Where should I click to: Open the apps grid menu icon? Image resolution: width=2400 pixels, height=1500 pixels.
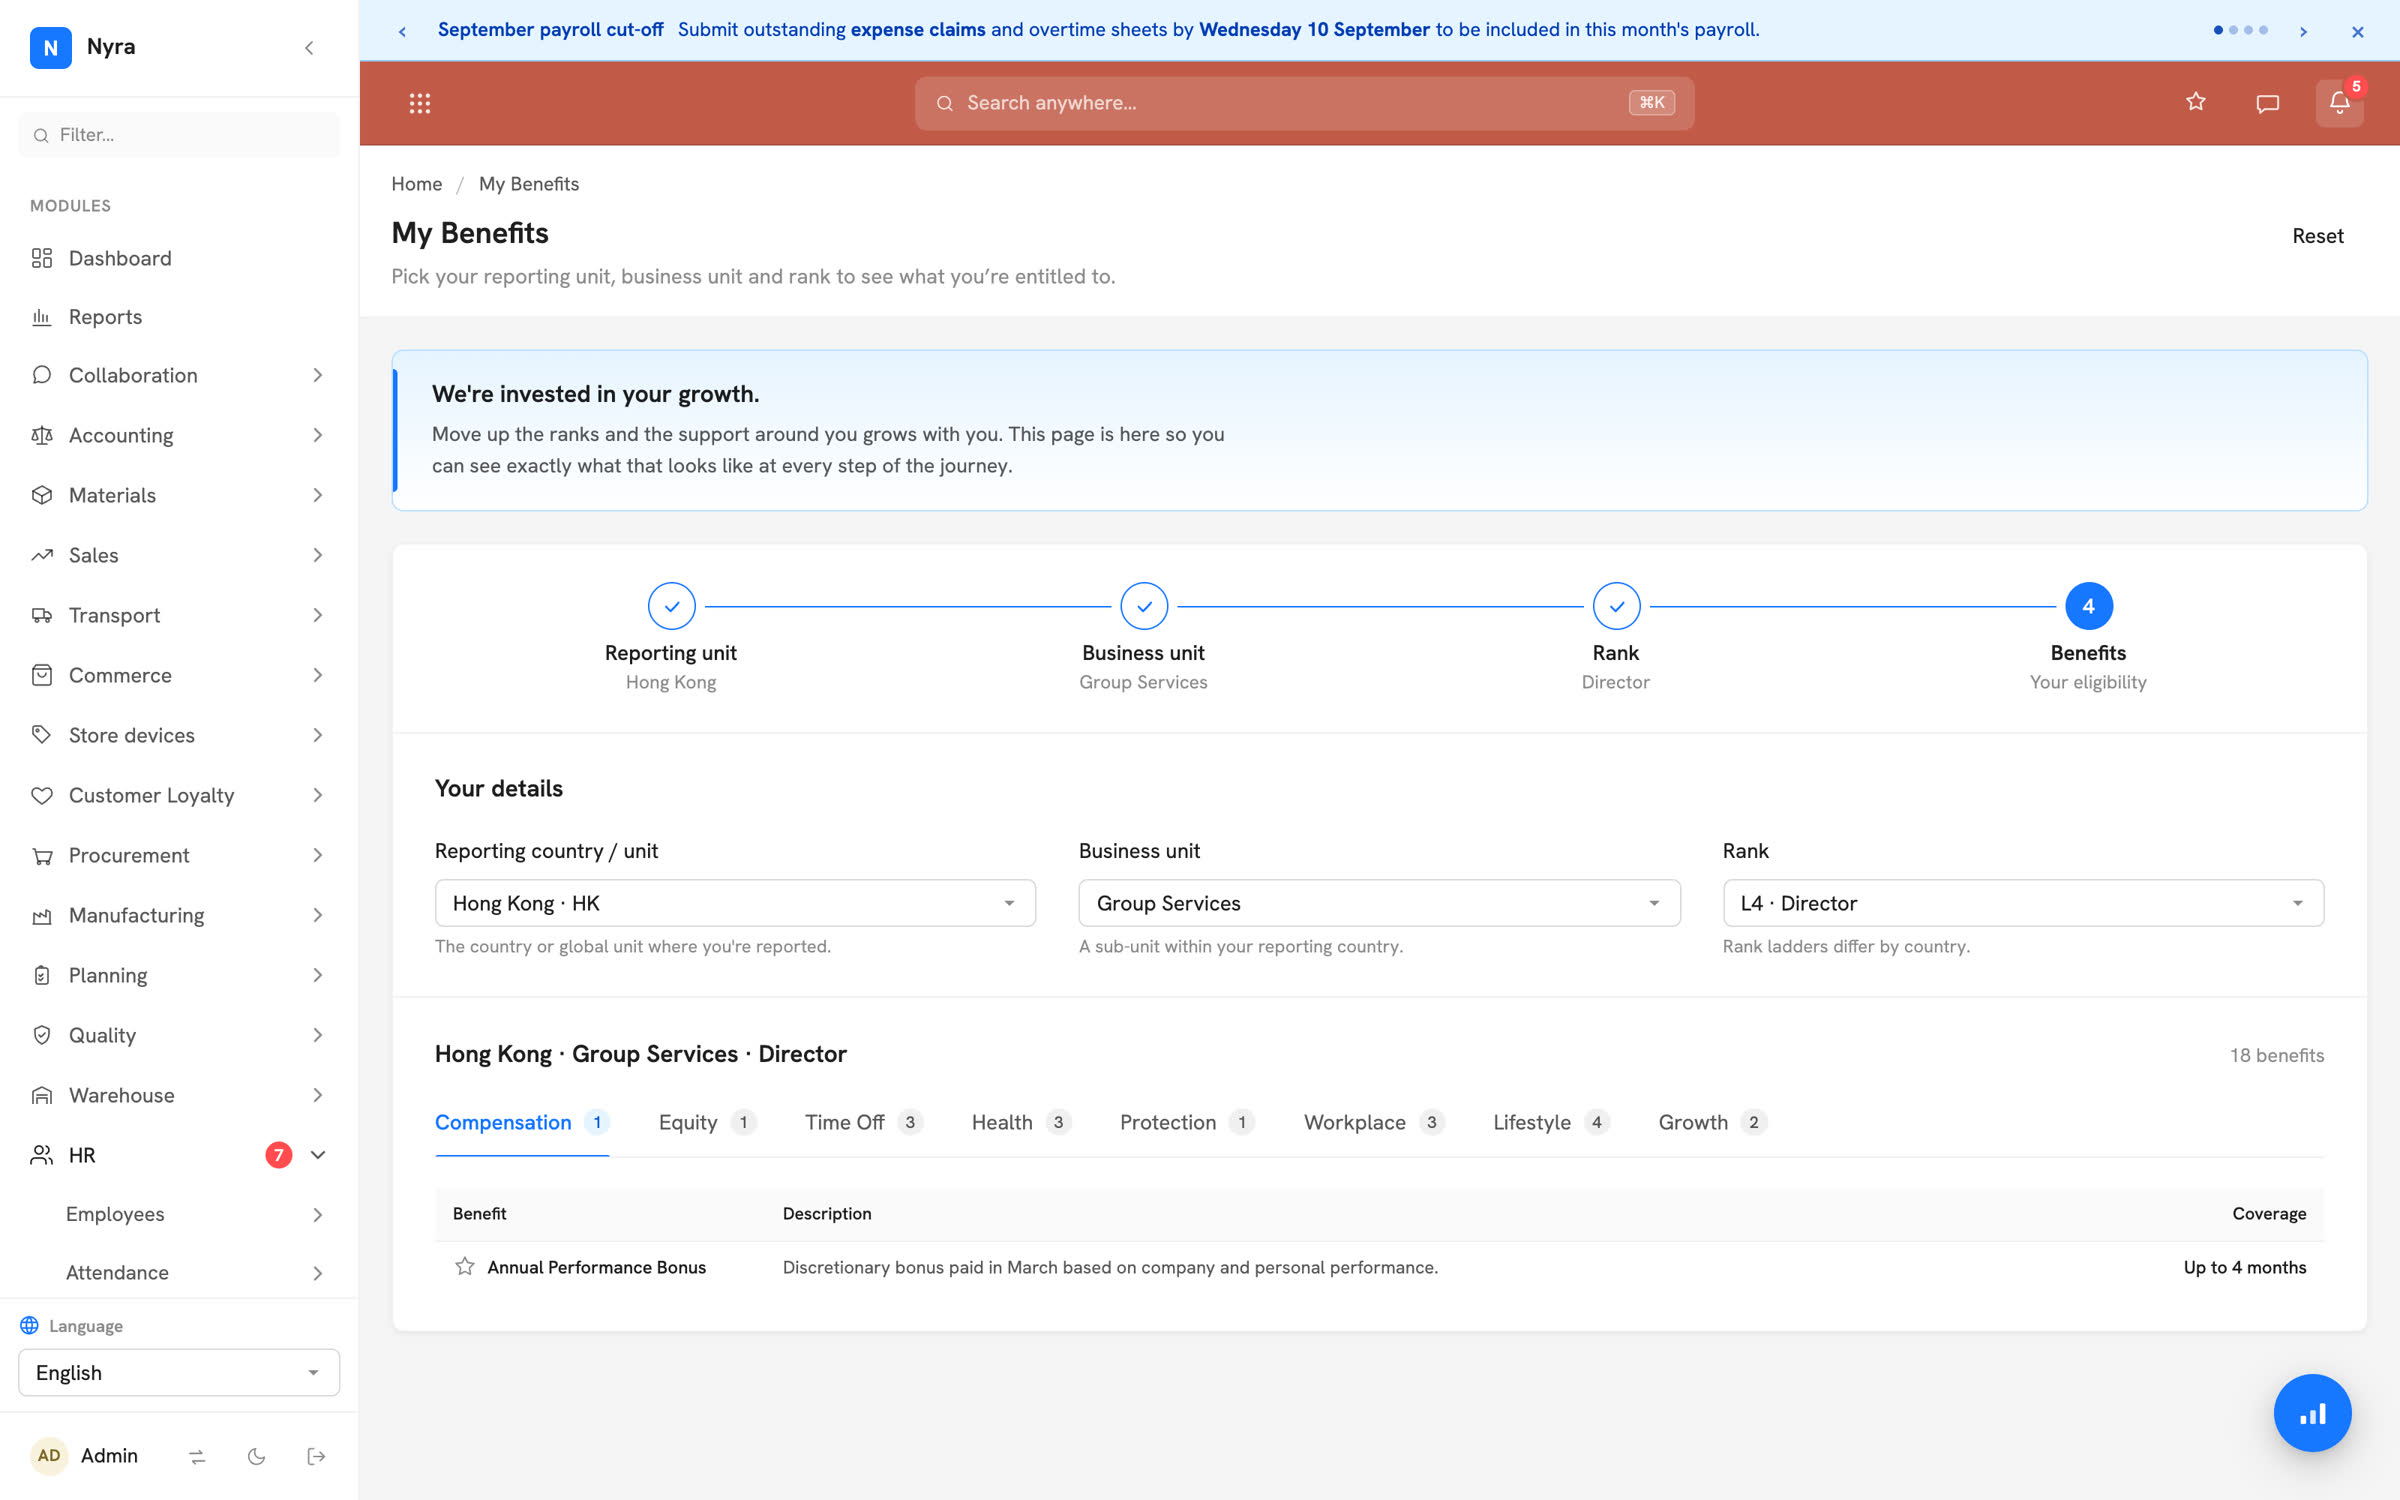click(420, 103)
